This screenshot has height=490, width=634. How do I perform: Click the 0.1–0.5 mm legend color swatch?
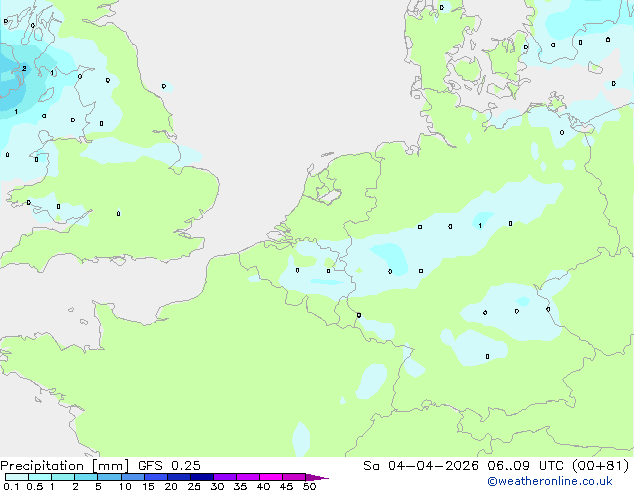17,477
